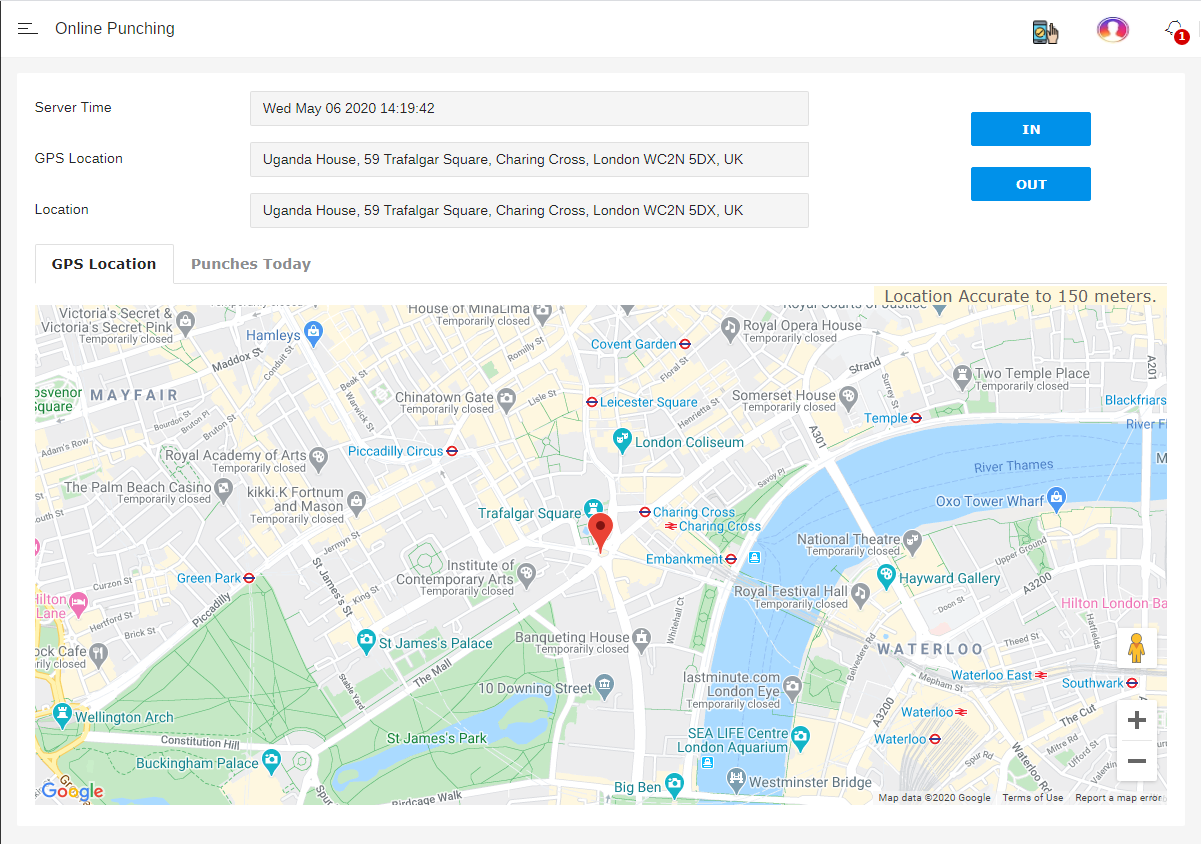
Task: Select the Green Park tube station icon
Action: coord(249,578)
